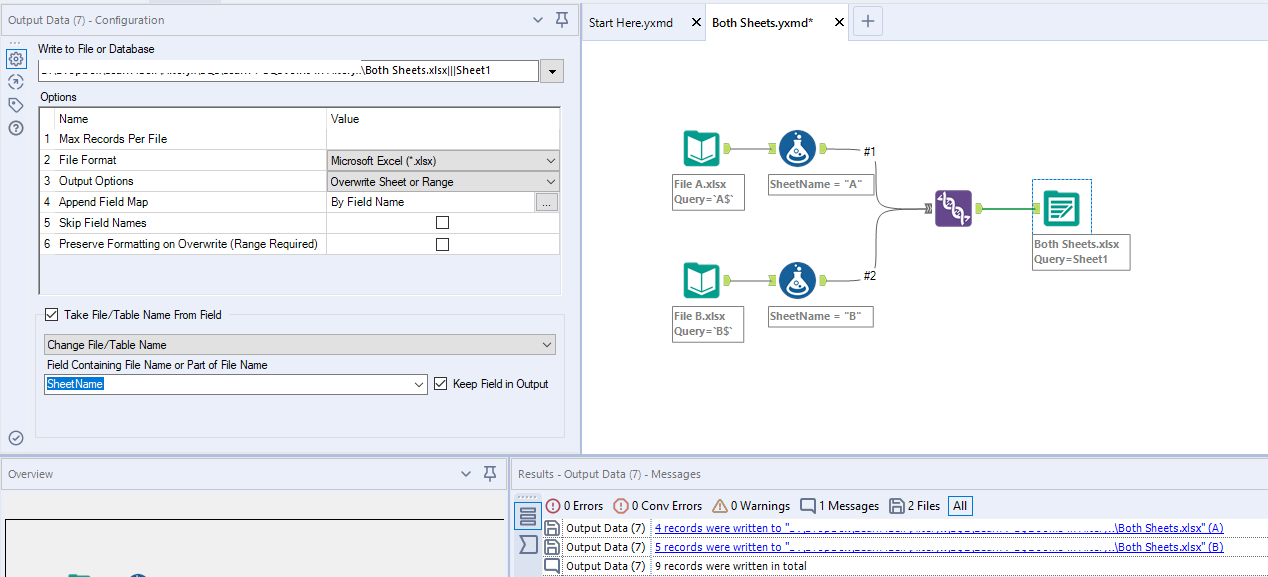This screenshot has height=577, width=1268.
Task: Click the Append Field Map ellipsis button
Action: click(546, 202)
